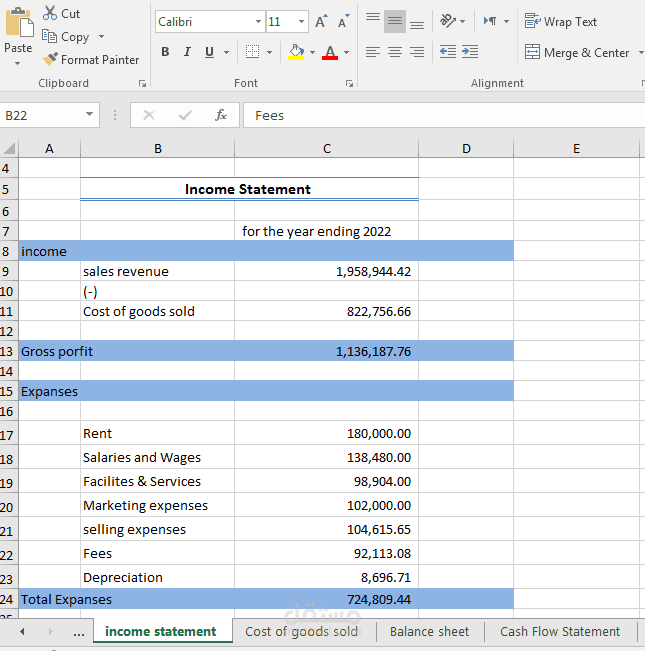The height and width of the screenshot is (651, 645).
Task: Open Clipboard dialog launcher
Action: point(142,84)
